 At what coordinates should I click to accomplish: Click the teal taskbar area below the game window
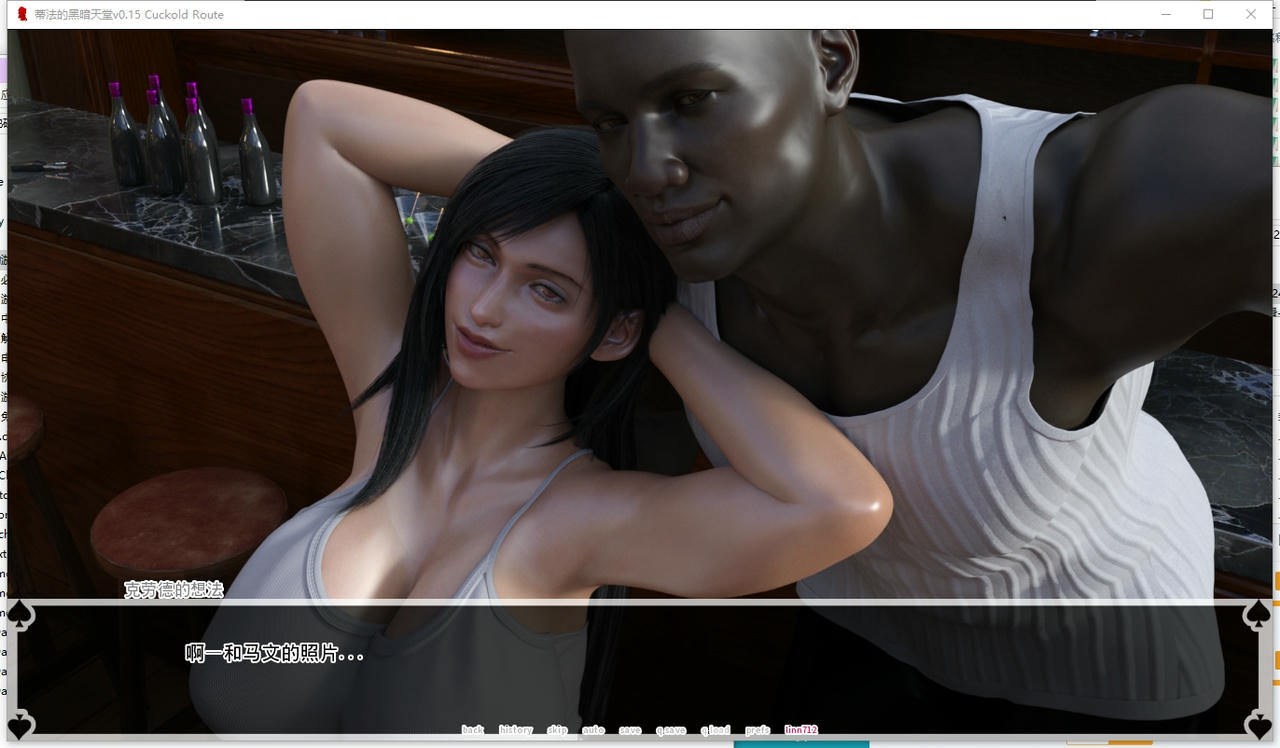point(800,745)
